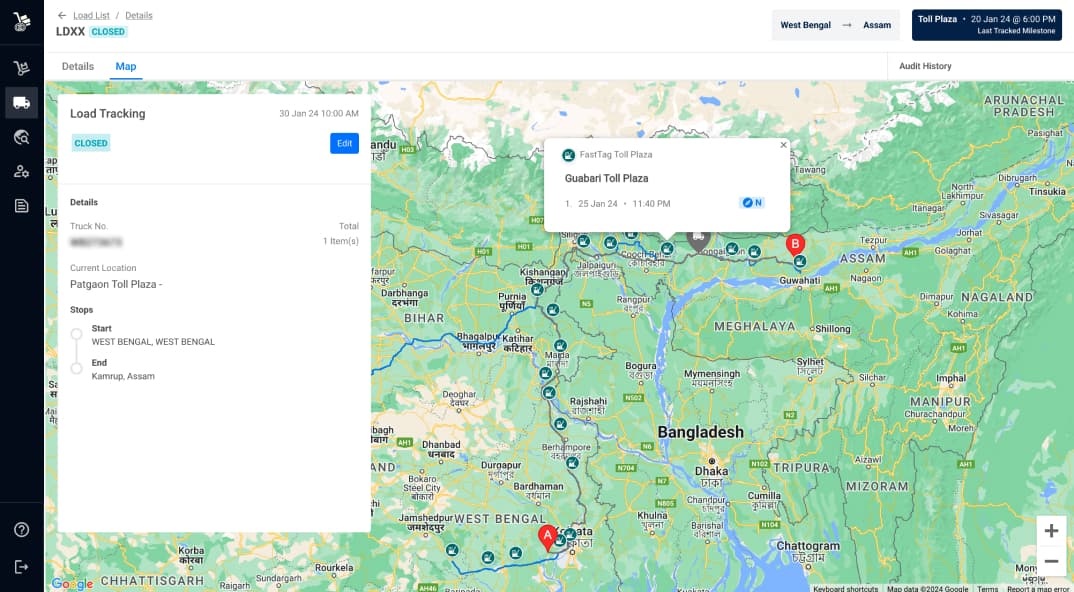Screen dimensions: 1074x592
Task: Select the Map tab
Action: click(126, 67)
